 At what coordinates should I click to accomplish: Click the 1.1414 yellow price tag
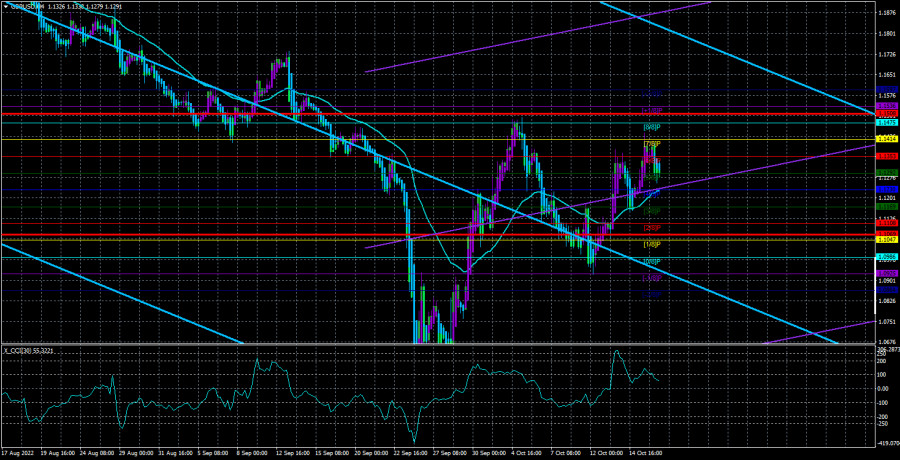(887, 140)
